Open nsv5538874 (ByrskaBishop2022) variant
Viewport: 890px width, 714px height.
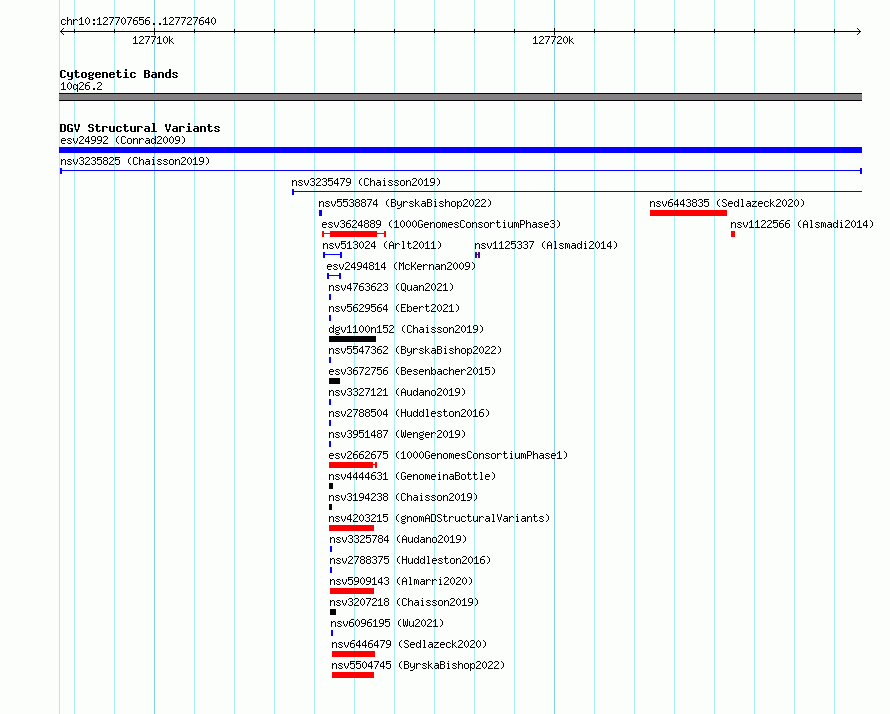[405, 203]
